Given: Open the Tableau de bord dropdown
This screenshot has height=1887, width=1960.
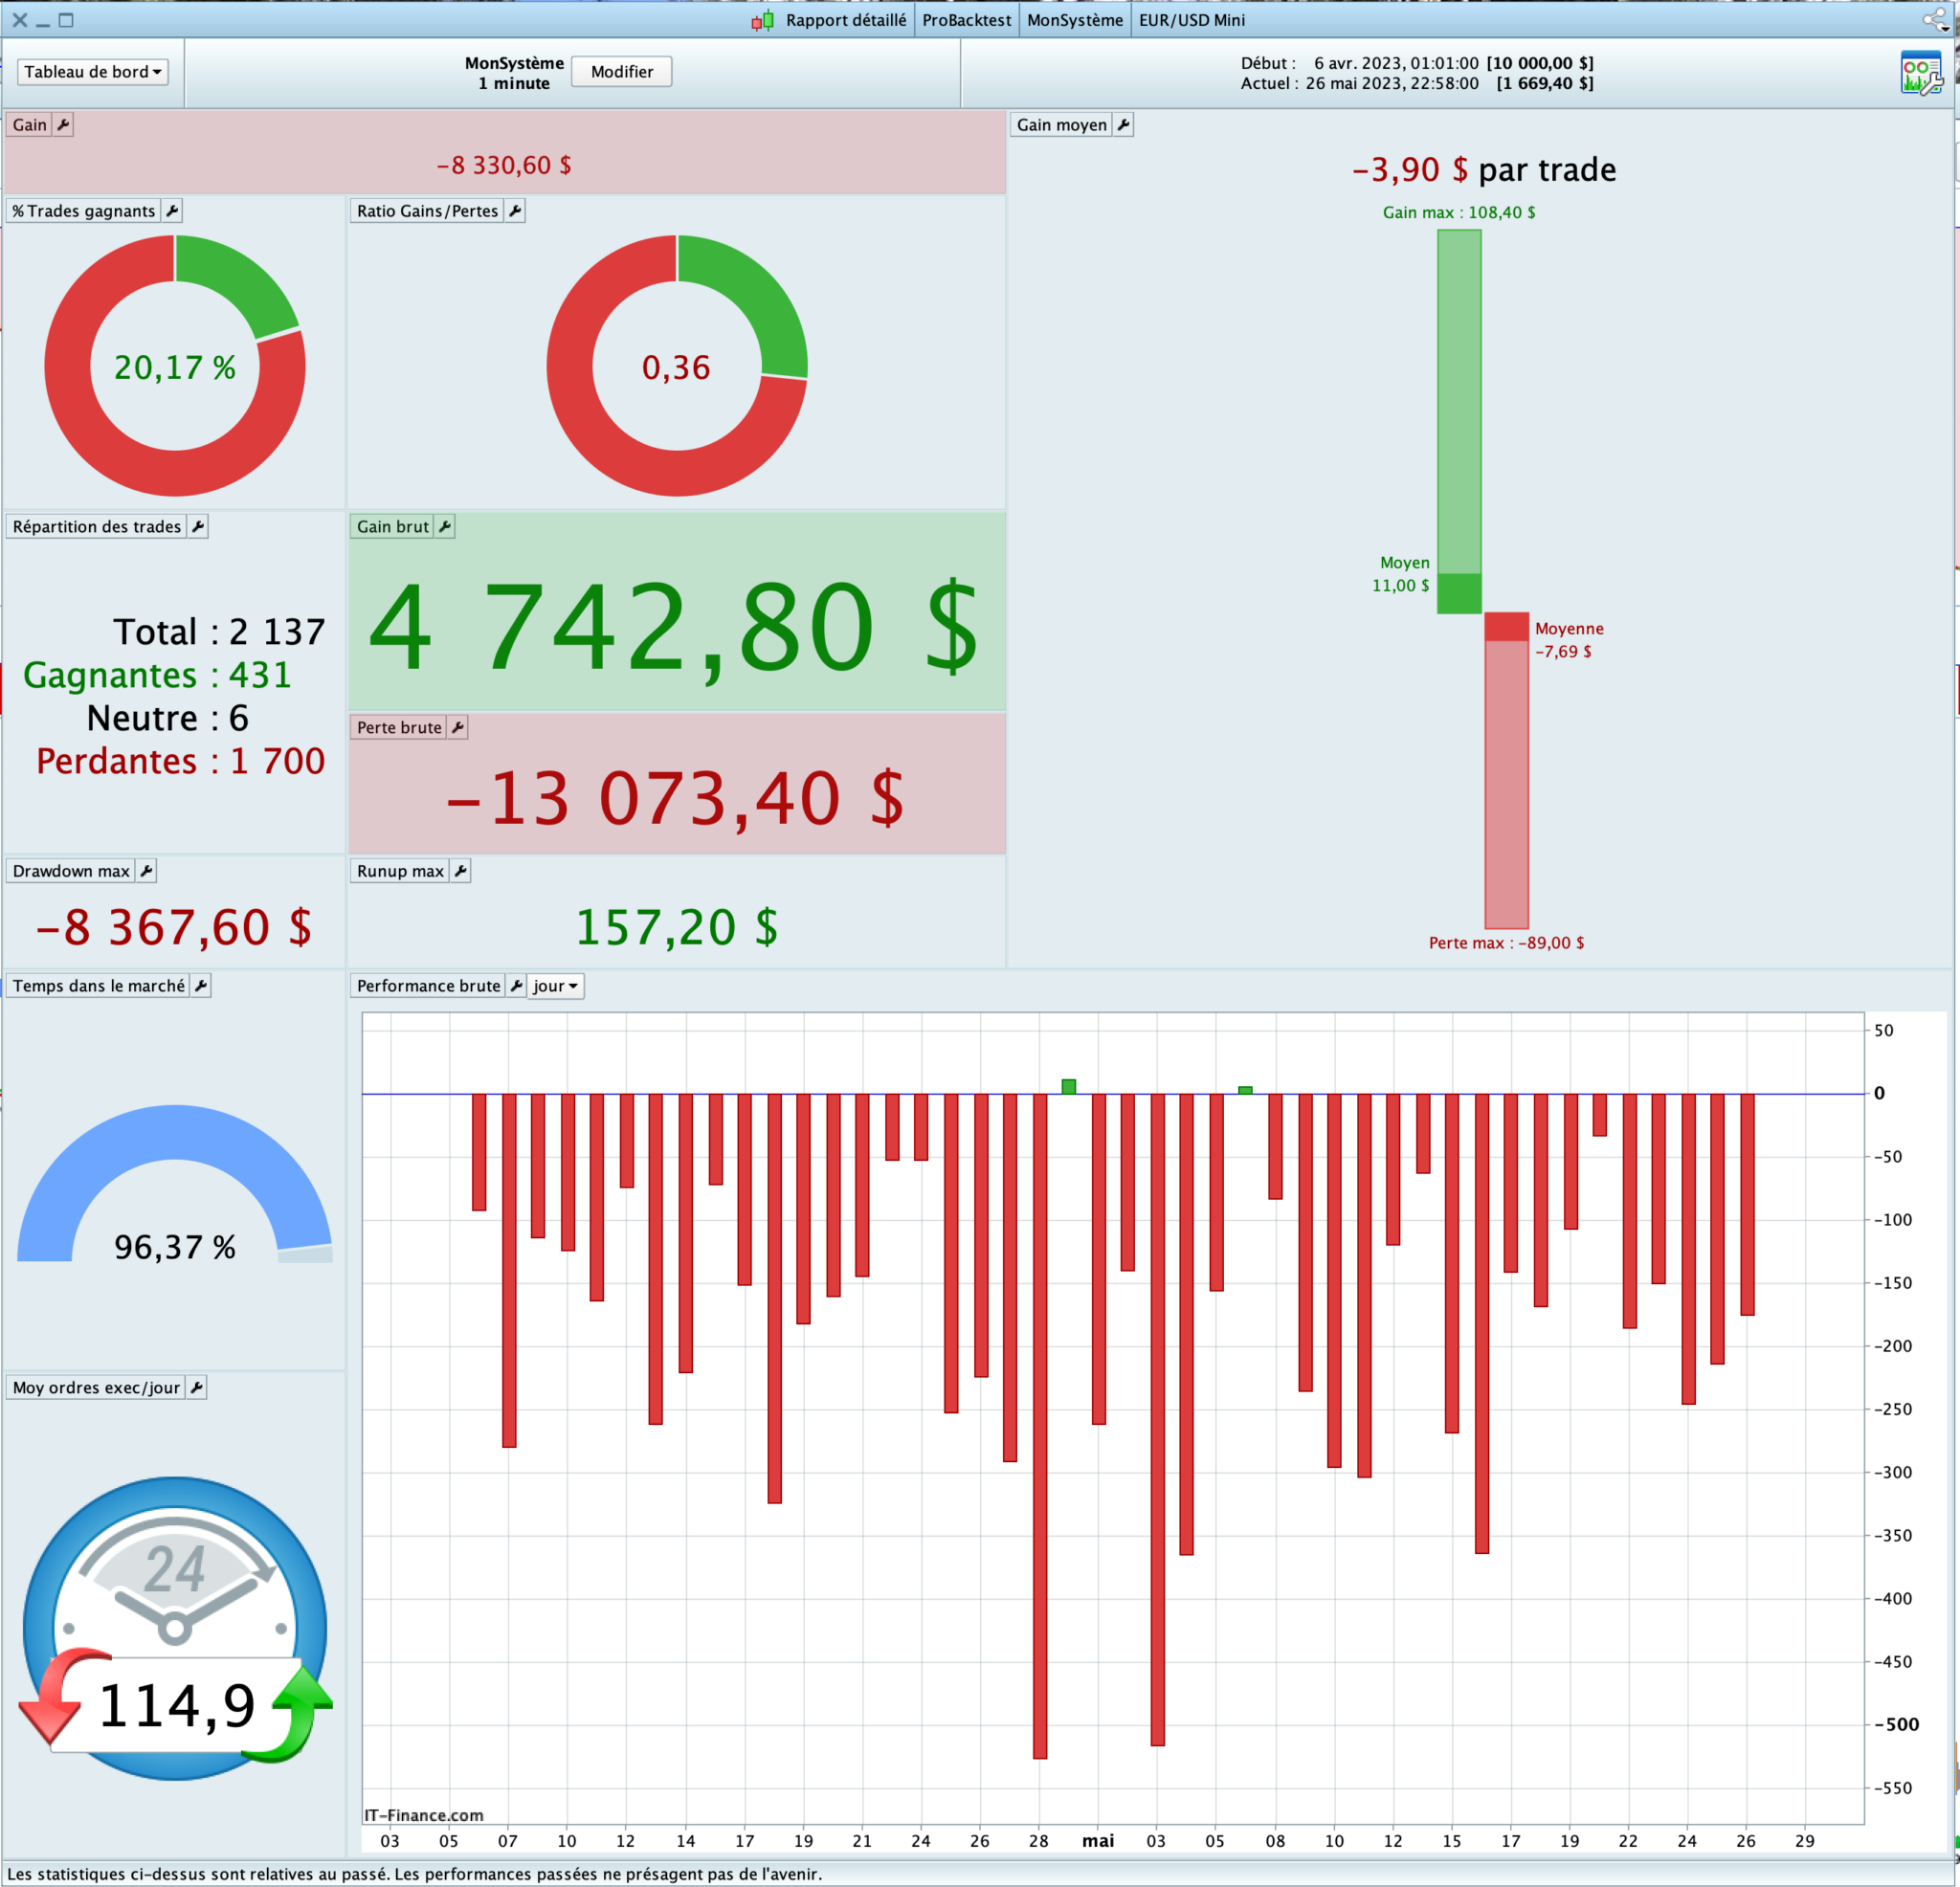Looking at the screenshot, I should 92,72.
